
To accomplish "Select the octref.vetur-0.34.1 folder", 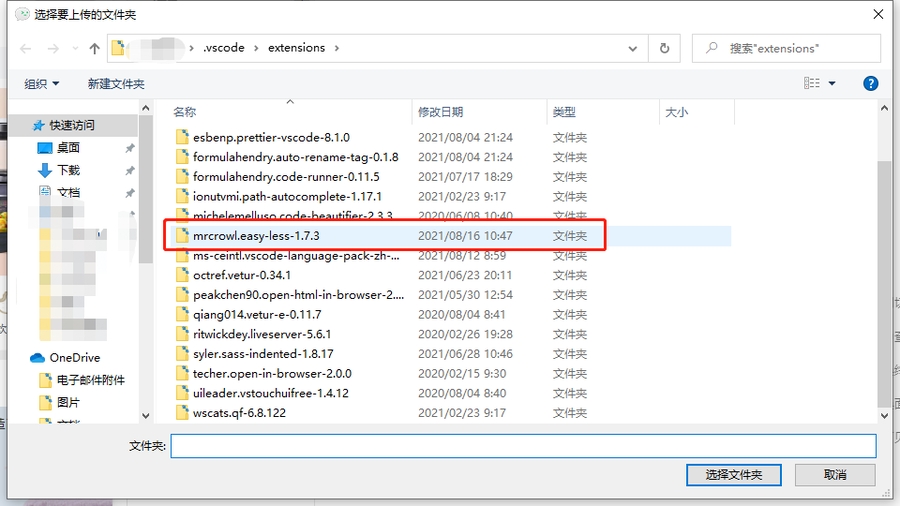I will [x=242, y=275].
